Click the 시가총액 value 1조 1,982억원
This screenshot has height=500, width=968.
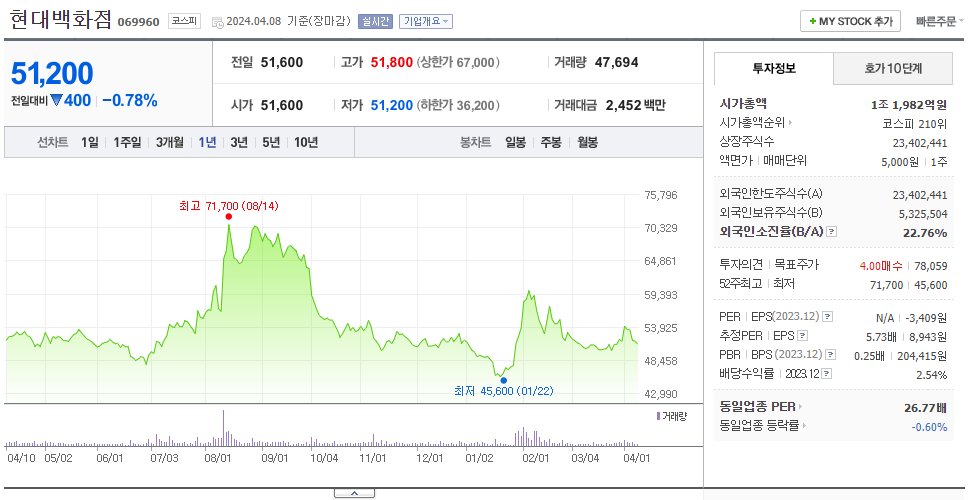click(909, 104)
